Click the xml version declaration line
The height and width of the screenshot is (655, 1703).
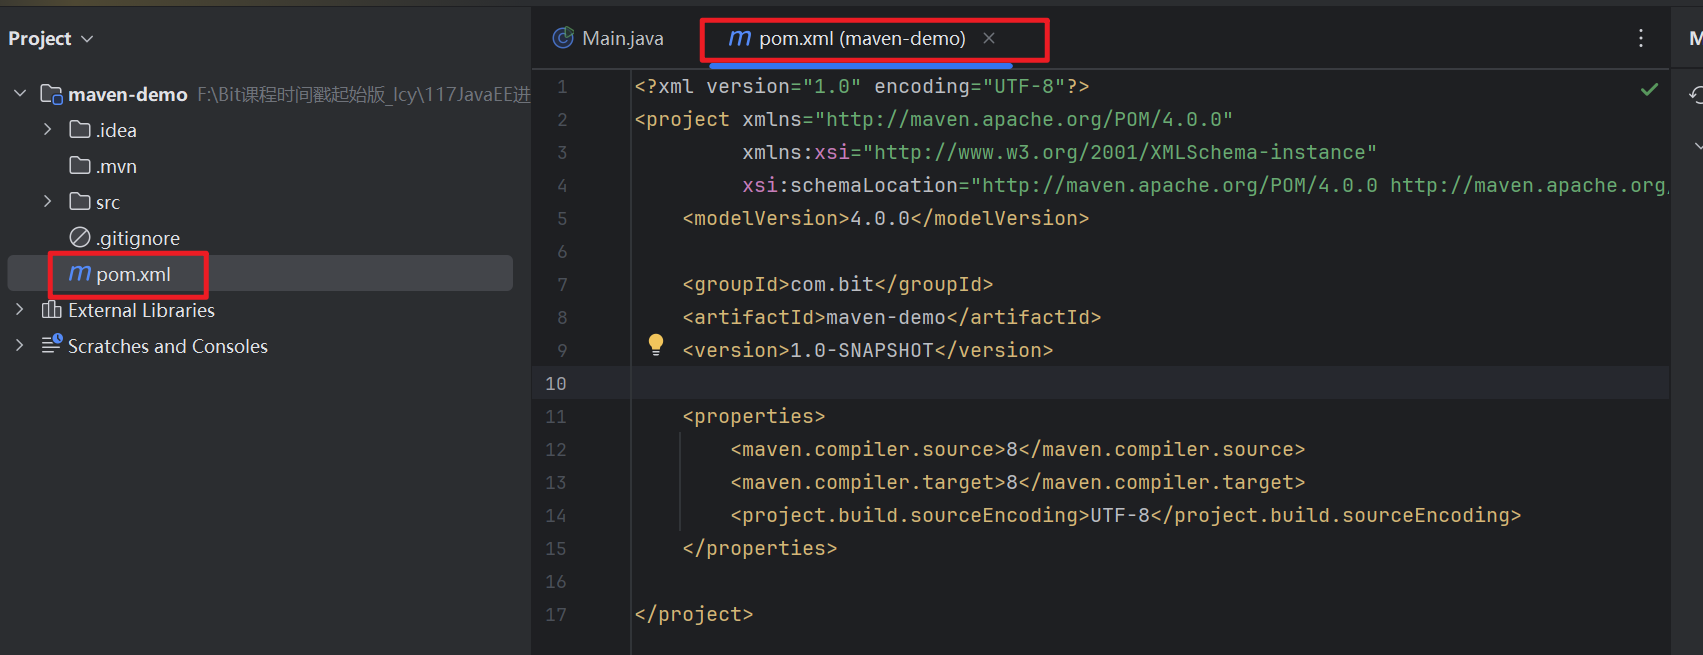tap(862, 86)
